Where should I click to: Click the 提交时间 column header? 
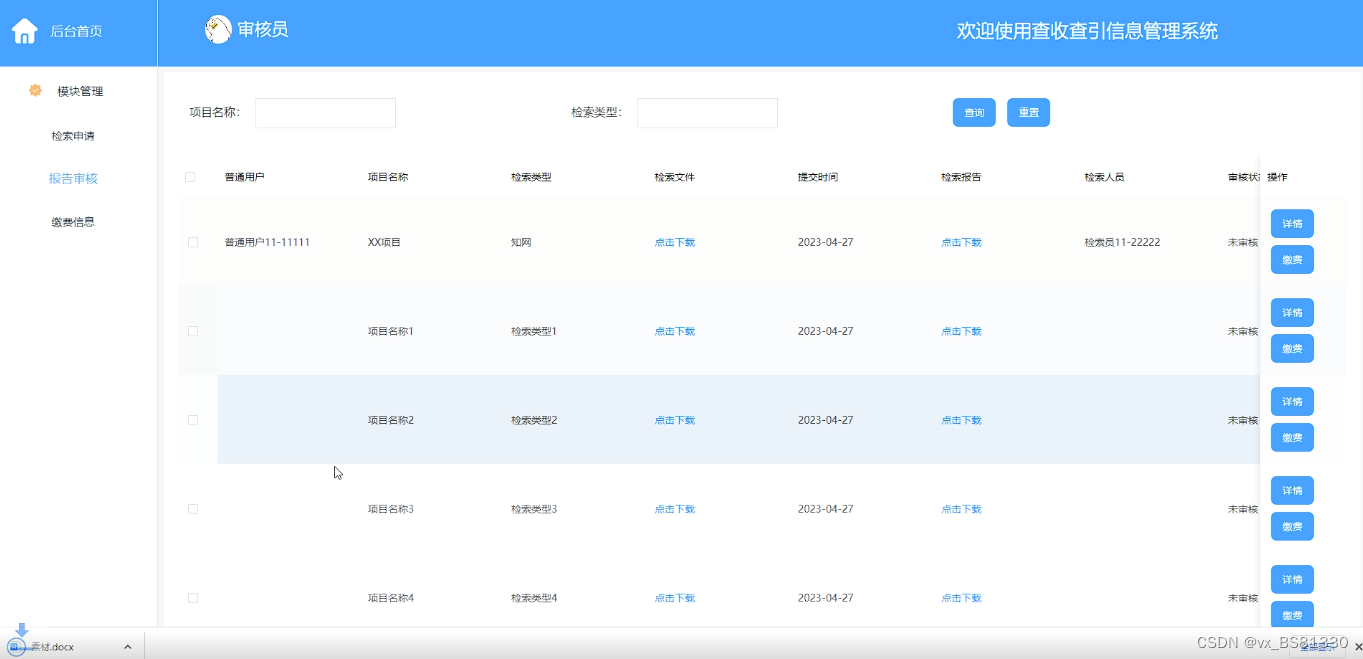coord(818,177)
